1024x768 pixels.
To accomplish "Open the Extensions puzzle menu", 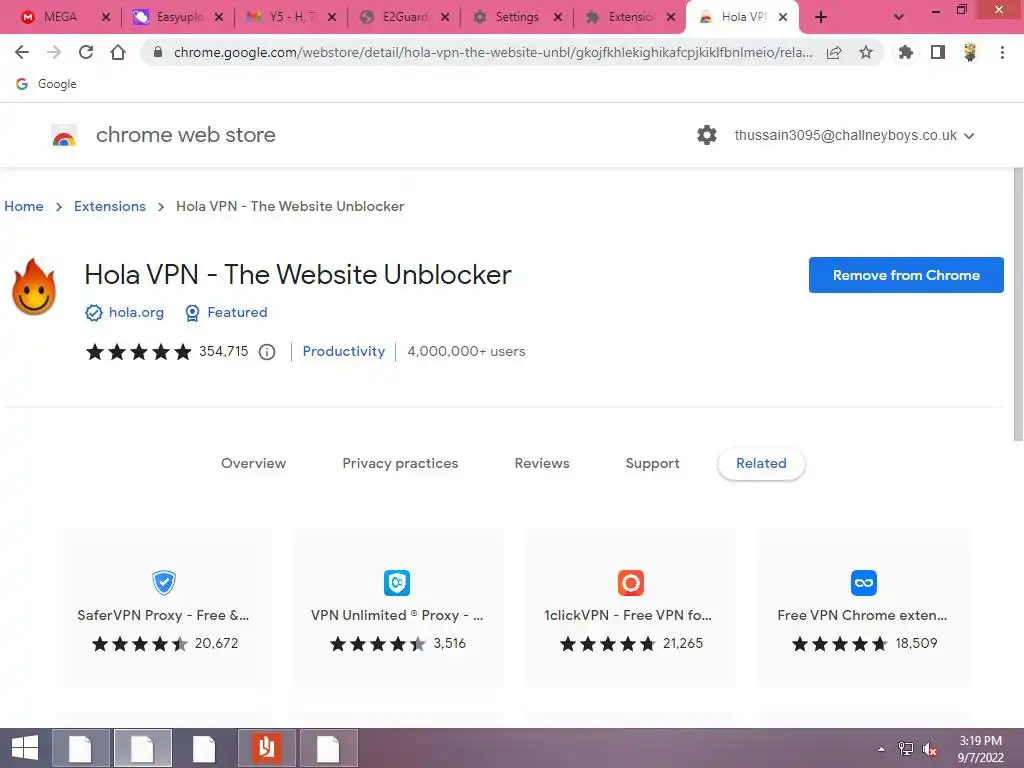I will (906, 52).
